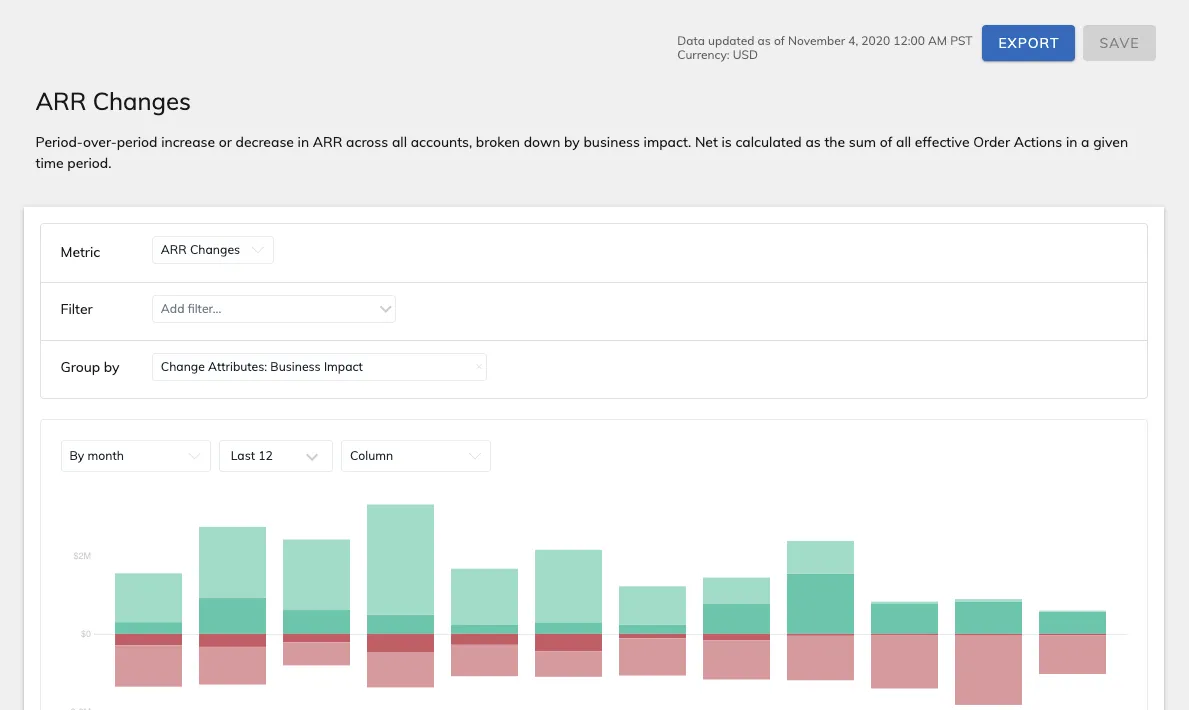This screenshot has height=710, width=1189.
Task: Click the 'Currency: USD' text
Action: [717, 55]
